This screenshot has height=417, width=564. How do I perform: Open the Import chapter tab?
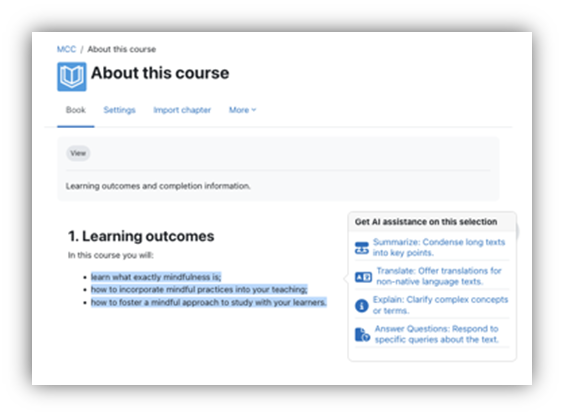182,110
